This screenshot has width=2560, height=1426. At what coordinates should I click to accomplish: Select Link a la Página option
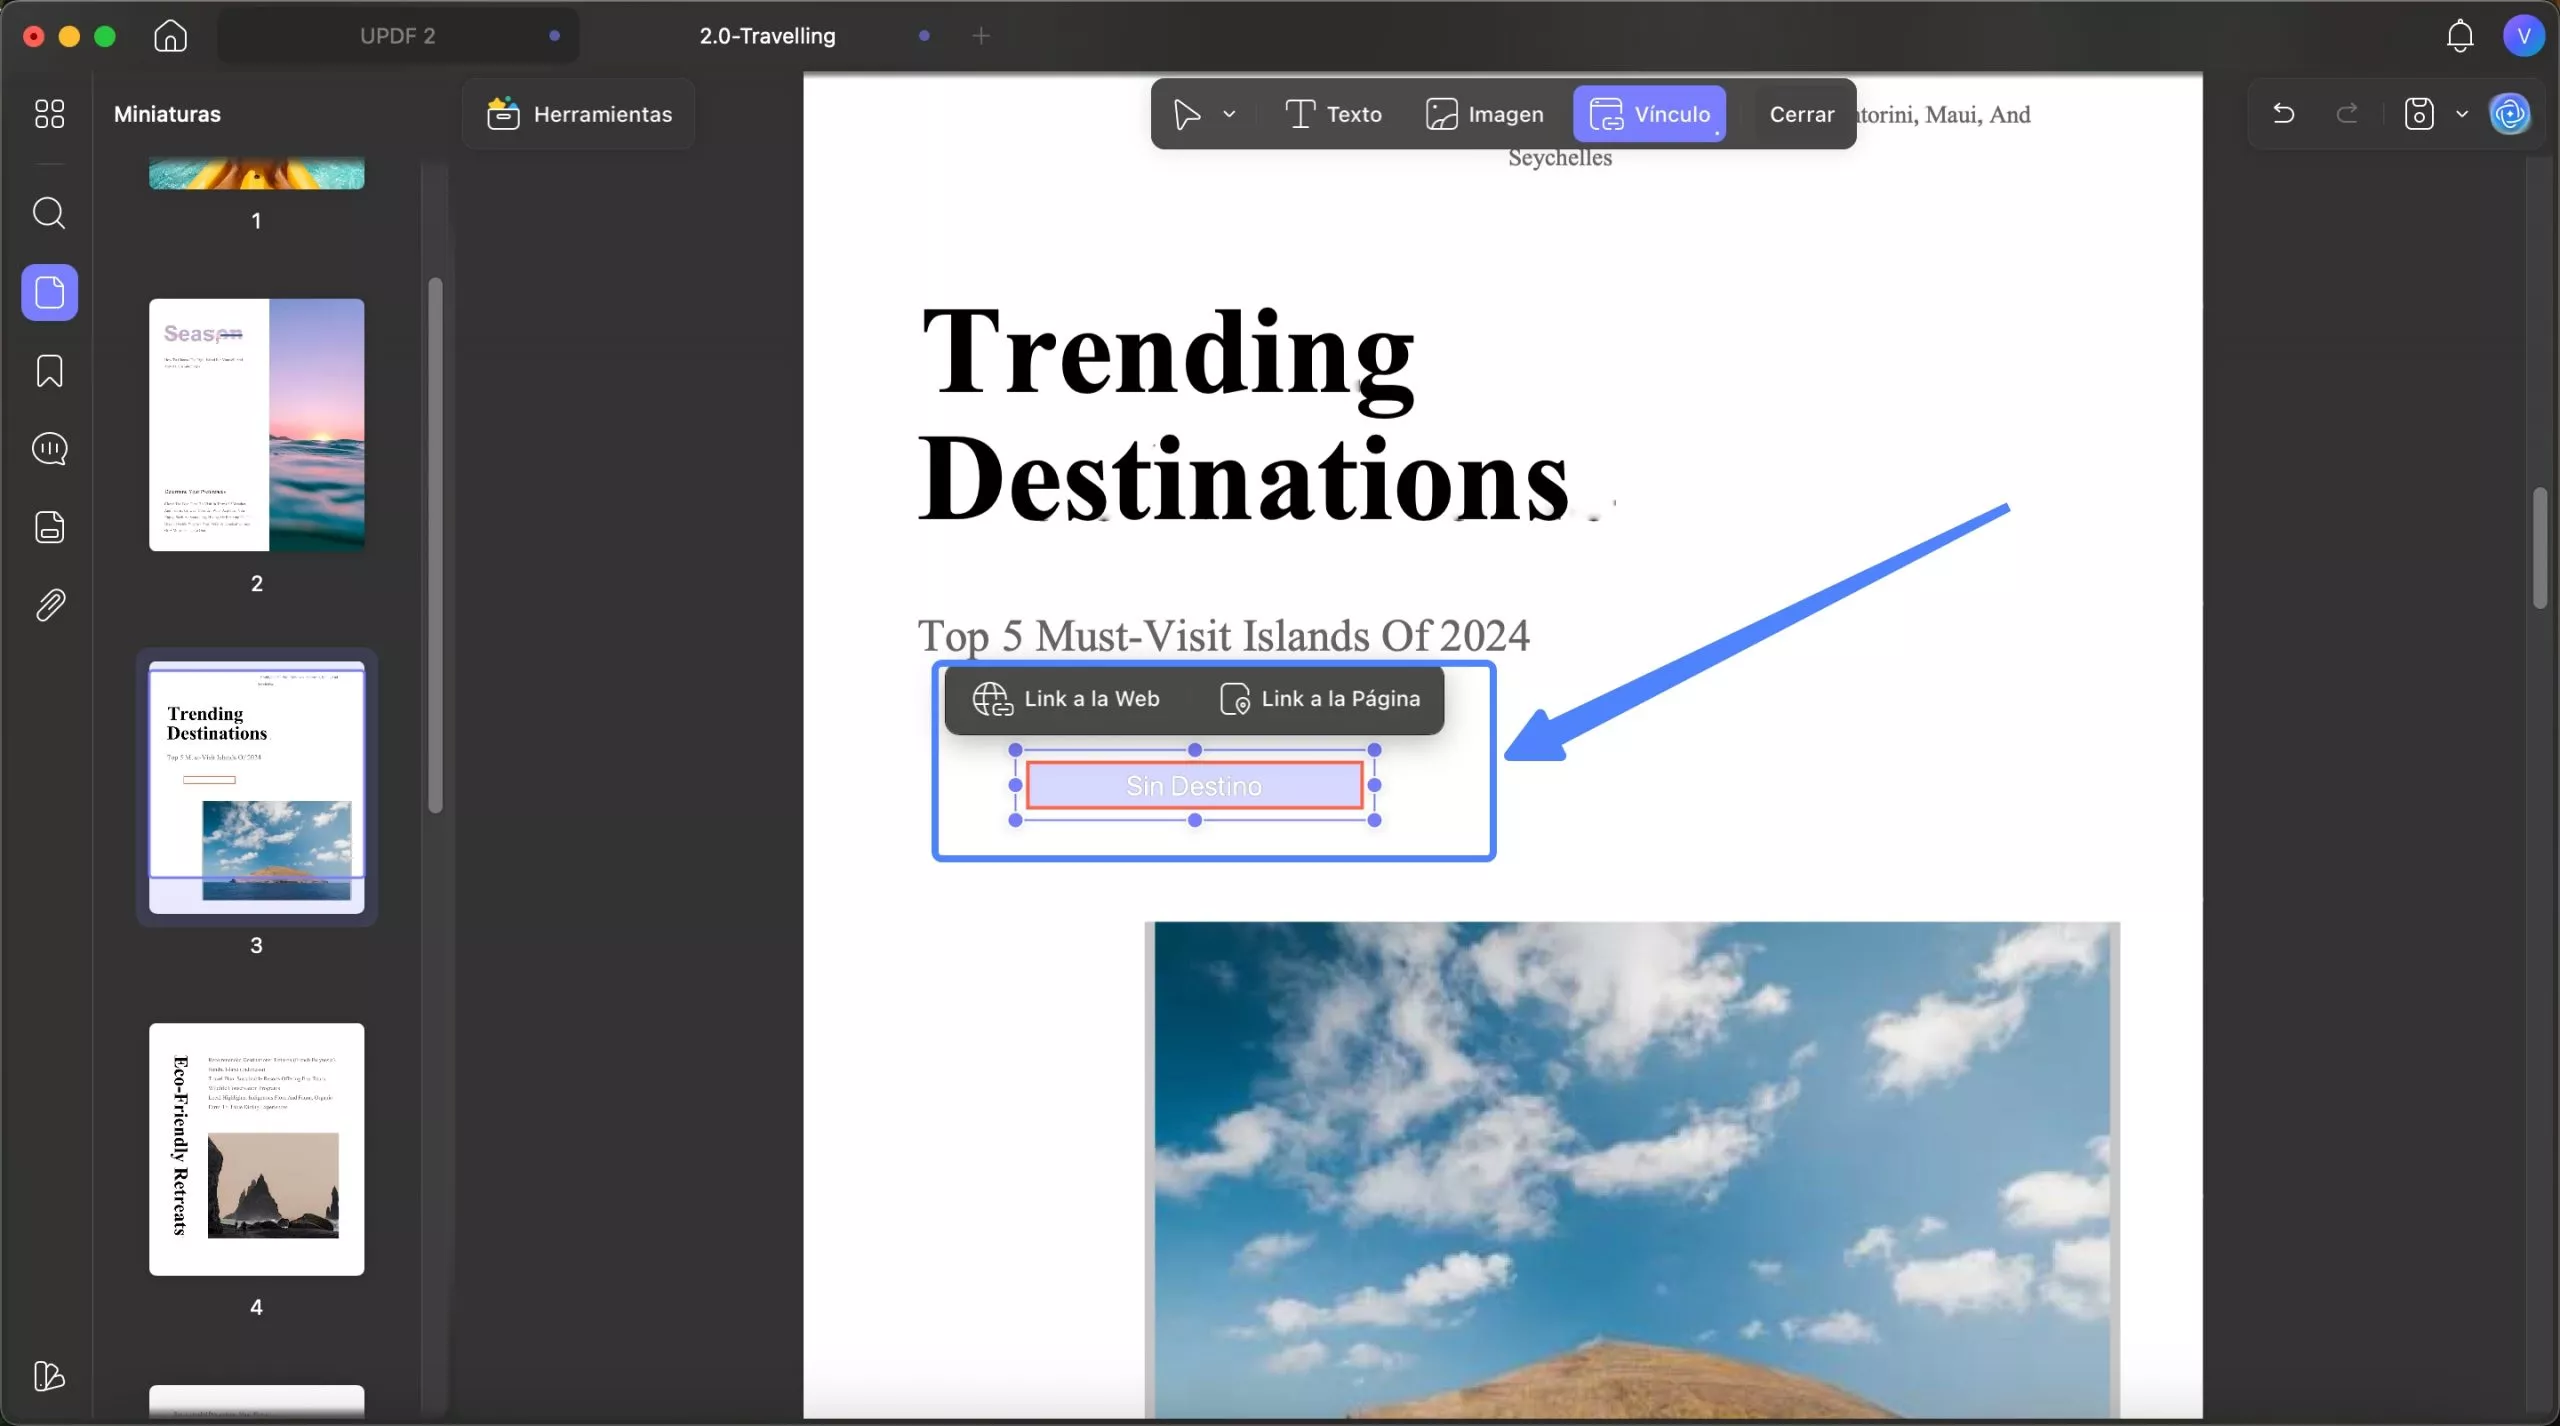tap(1320, 699)
